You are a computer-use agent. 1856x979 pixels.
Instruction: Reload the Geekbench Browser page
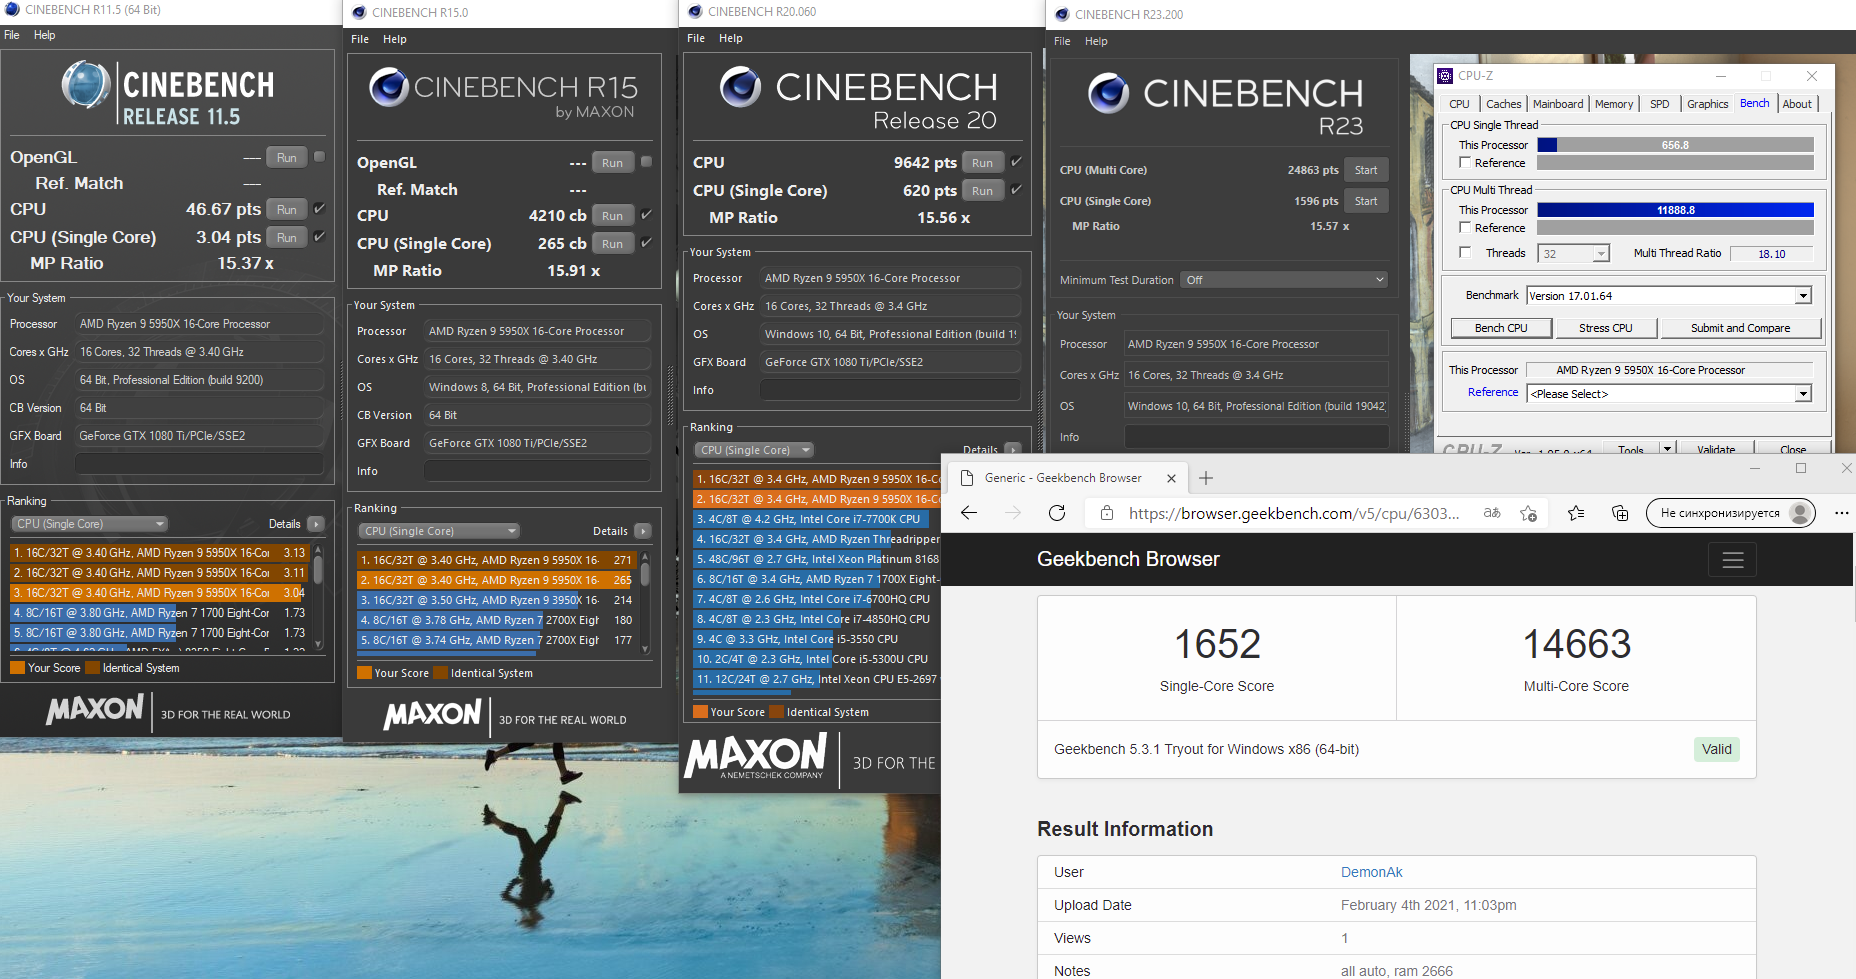coord(1057,513)
